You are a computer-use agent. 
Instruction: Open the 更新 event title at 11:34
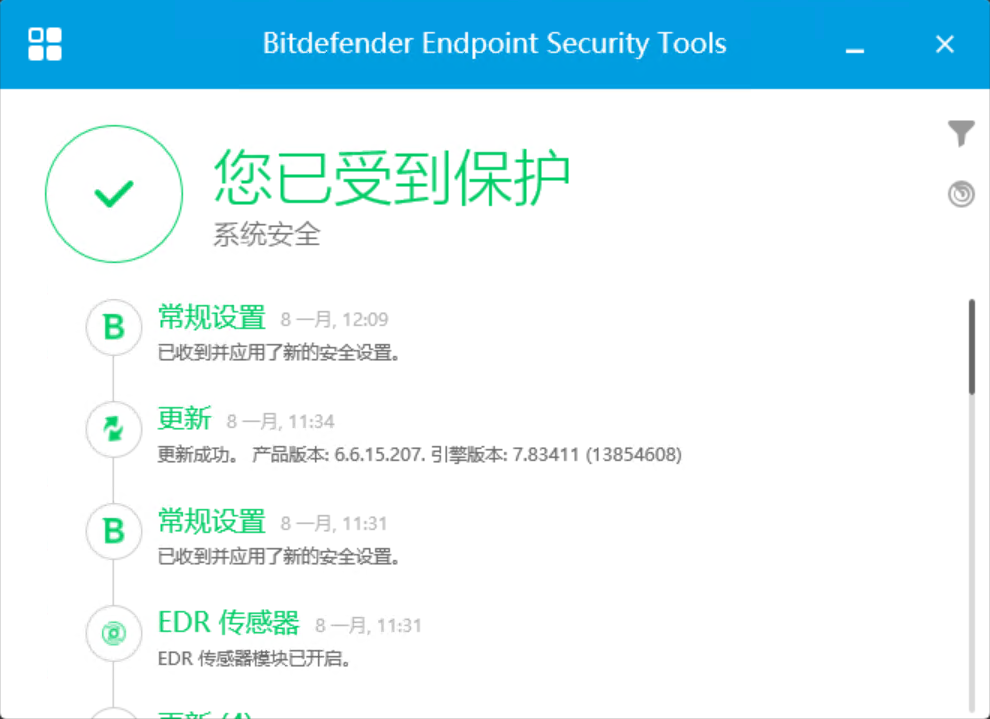(185, 420)
